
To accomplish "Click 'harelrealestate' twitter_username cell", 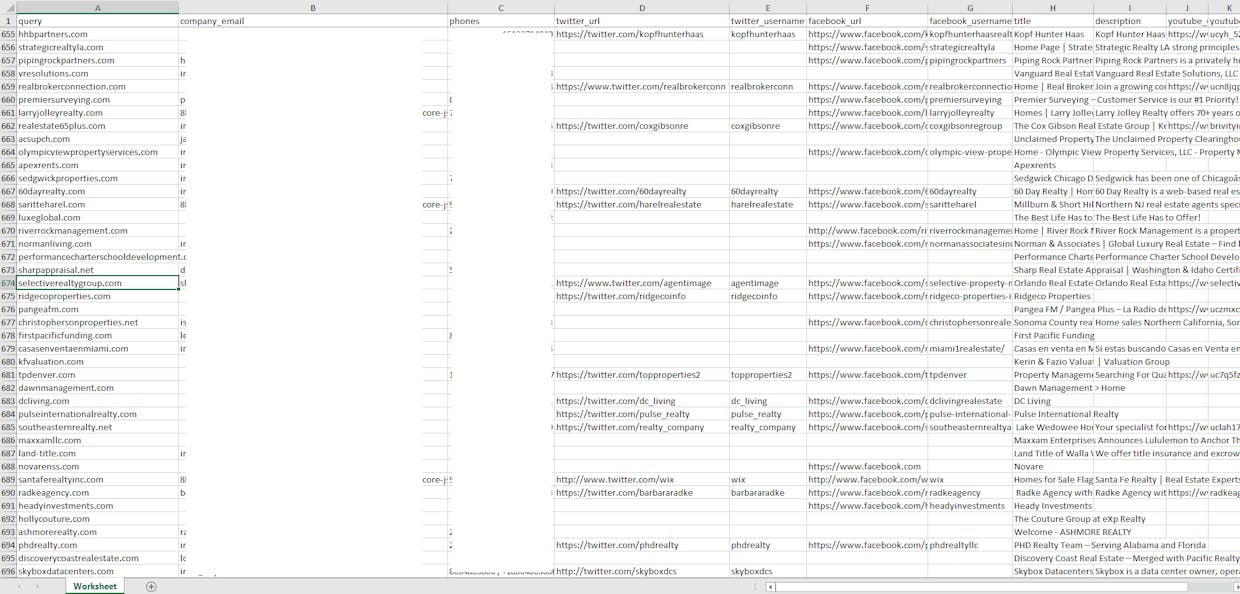I will coord(768,204).
